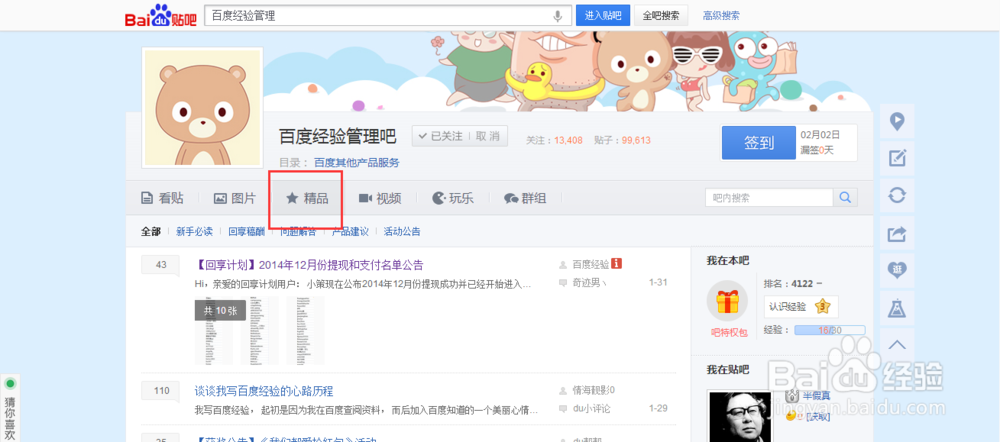Click the second image thumbnail in the first post

[x=260, y=330]
